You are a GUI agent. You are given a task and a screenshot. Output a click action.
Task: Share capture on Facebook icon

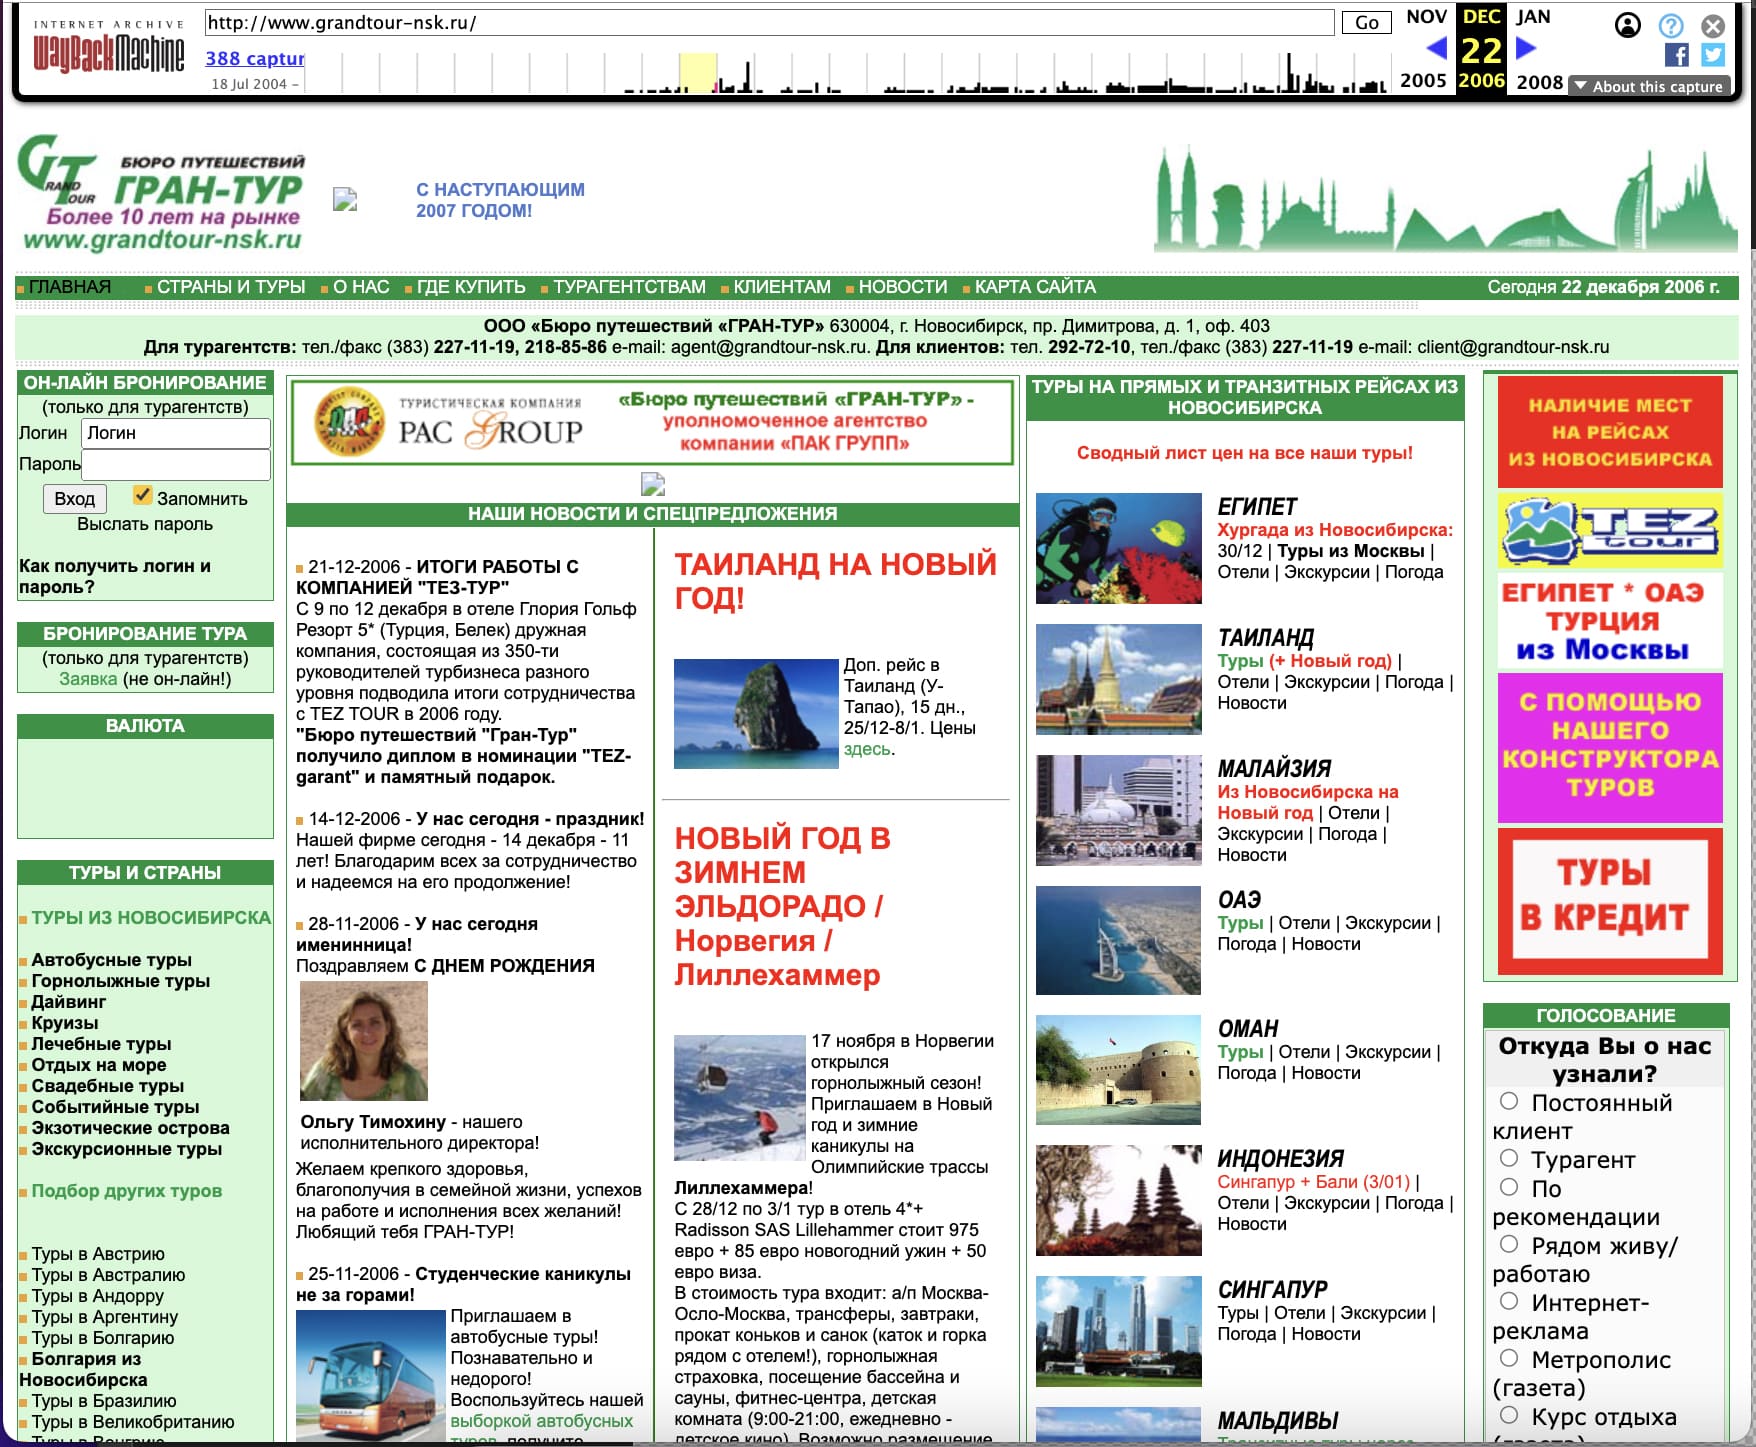pyautogui.click(x=1677, y=55)
